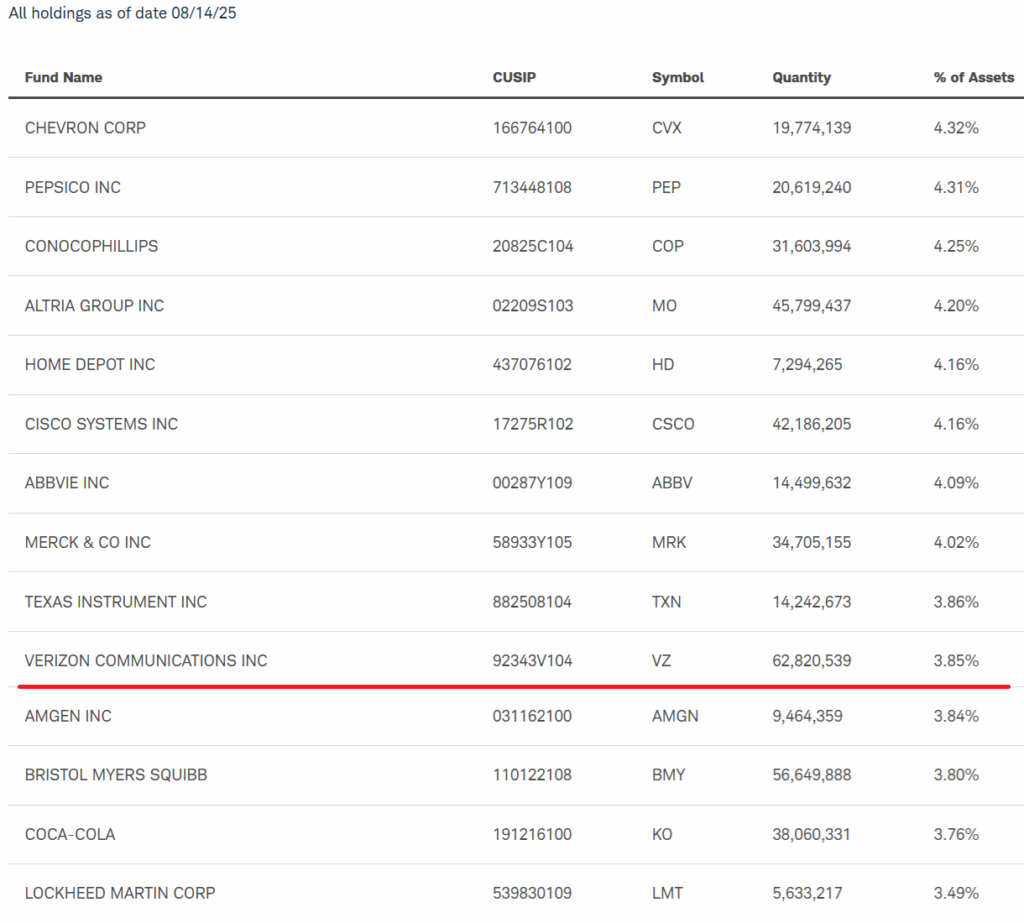This screenshot has height=923, width=1024.
Task: Click CUSIP 00287Y109 for AbbVie
Action: click(532, 482)
